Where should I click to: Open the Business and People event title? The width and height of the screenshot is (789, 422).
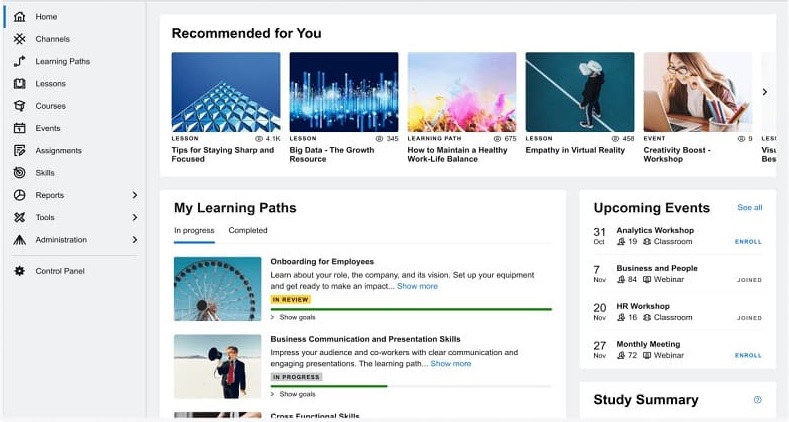point(657,269)
